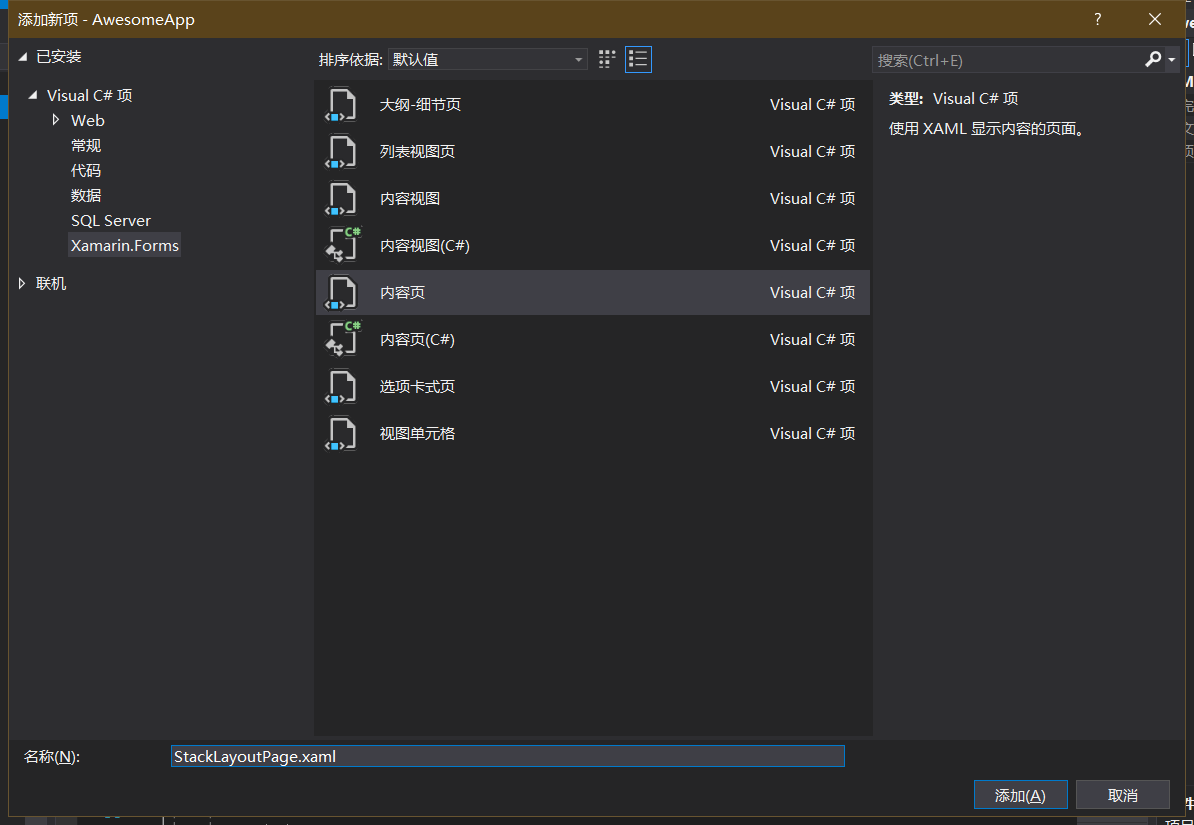Click Visual C# 项 type in 视图单元格 row
The height and width of the screenshot is (825, 1194).
click(812, 433)
